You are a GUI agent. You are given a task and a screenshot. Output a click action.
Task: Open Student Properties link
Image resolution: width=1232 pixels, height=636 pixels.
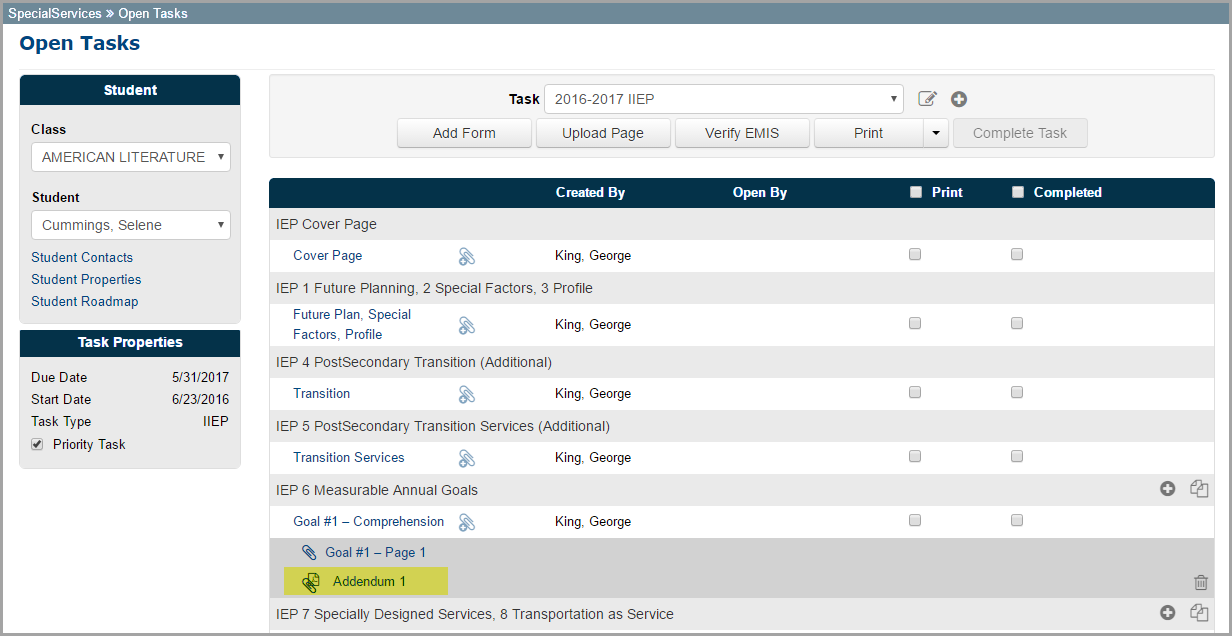(x=86, y=279)
